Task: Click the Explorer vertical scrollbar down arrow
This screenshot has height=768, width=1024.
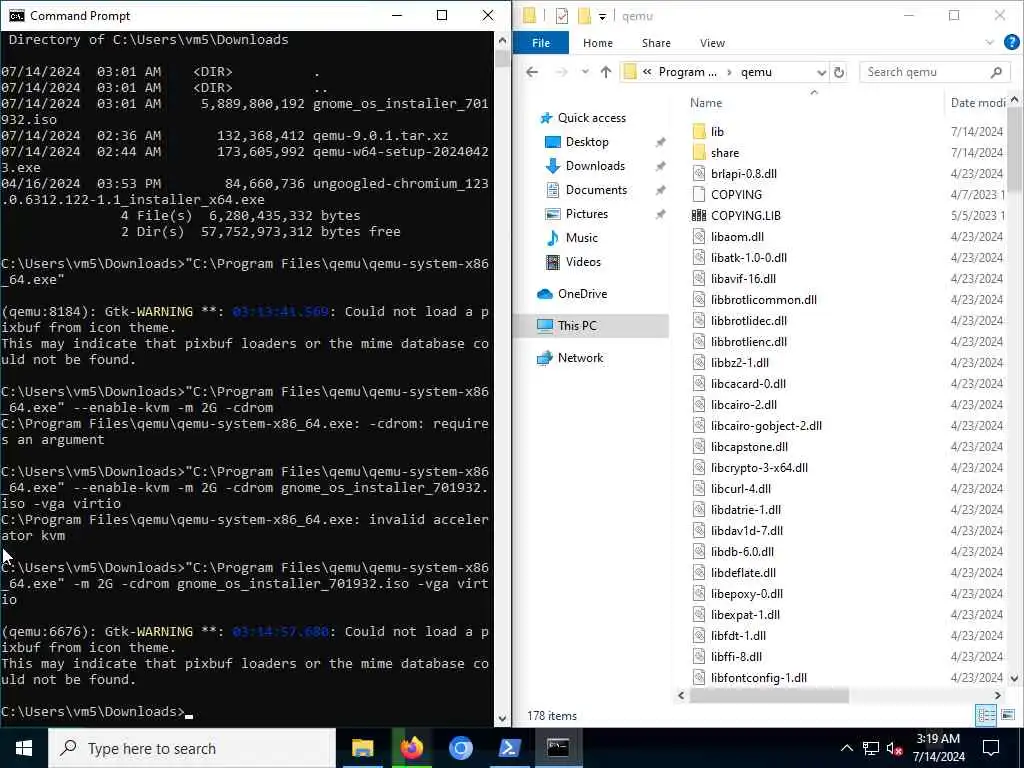Action: click(x=1014, y=679)
